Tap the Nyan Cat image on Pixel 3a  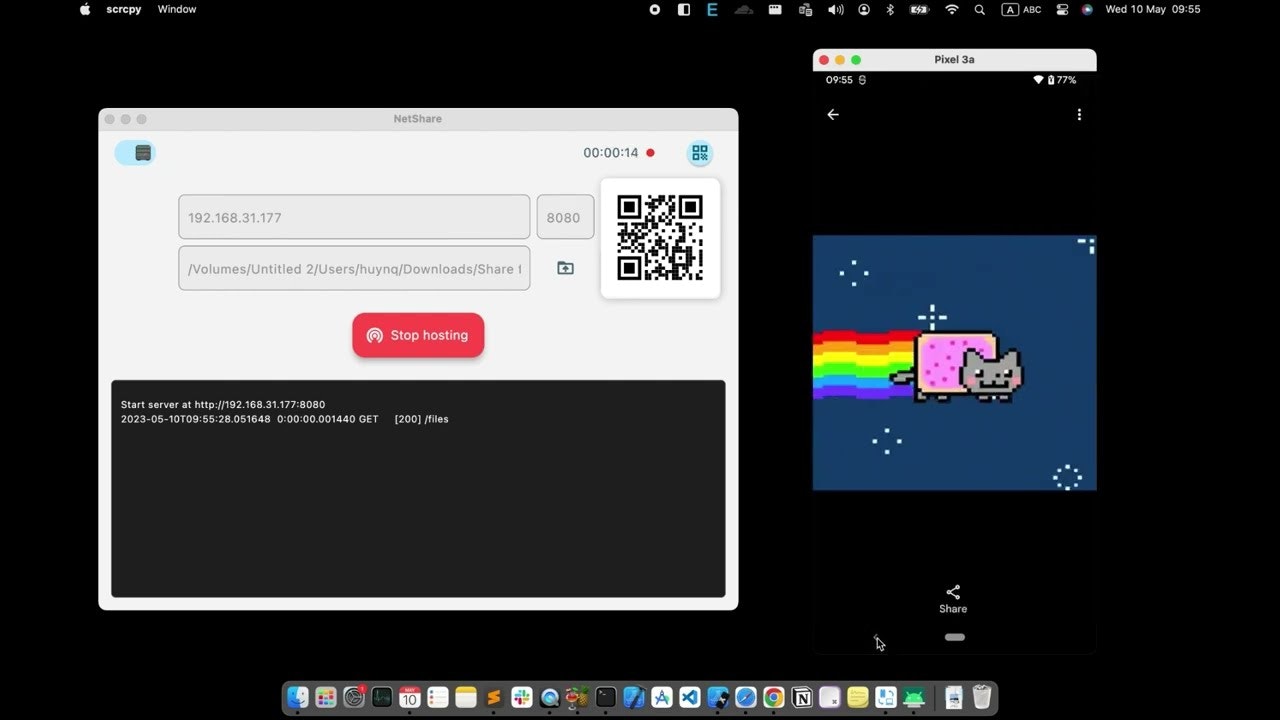(954, 363)
